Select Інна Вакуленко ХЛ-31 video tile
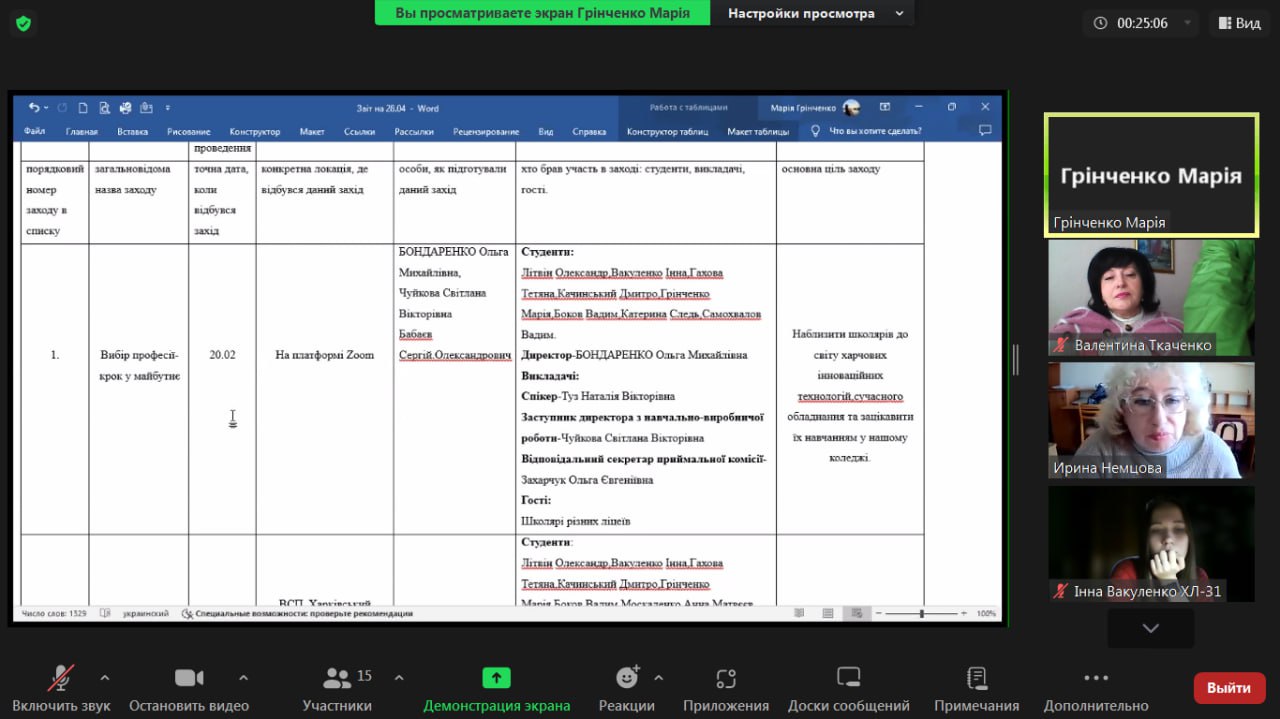 (x=1151, y=544)
